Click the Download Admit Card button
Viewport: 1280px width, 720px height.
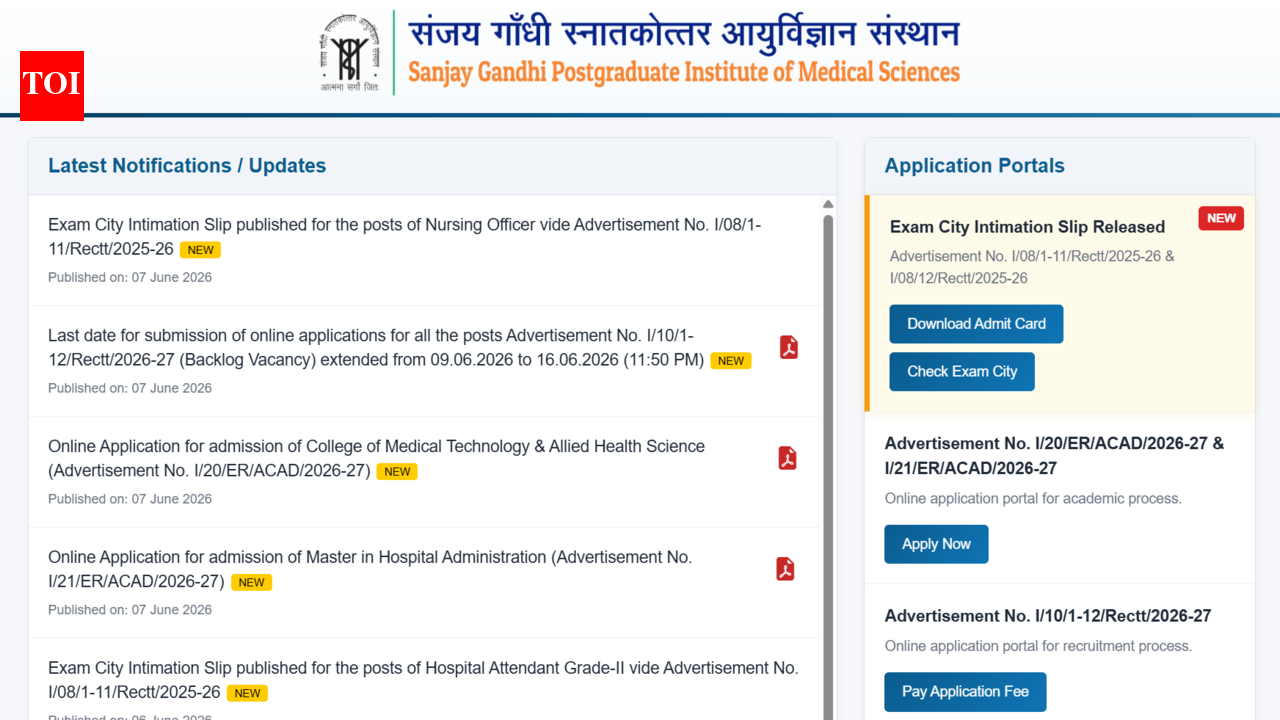(x=976, y=324)
